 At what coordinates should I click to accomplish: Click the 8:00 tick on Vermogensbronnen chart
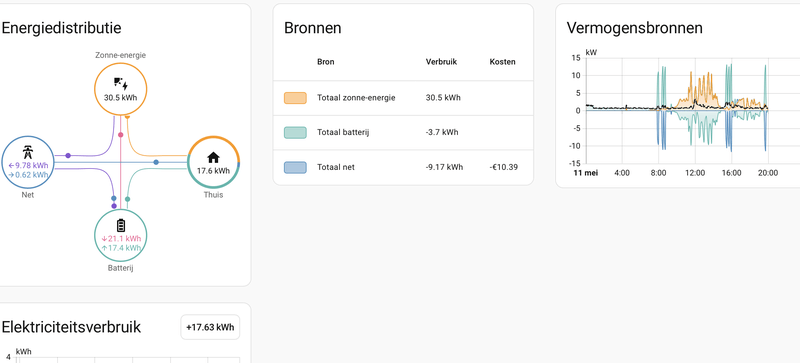pyautogui.click(x=658, y=173)
